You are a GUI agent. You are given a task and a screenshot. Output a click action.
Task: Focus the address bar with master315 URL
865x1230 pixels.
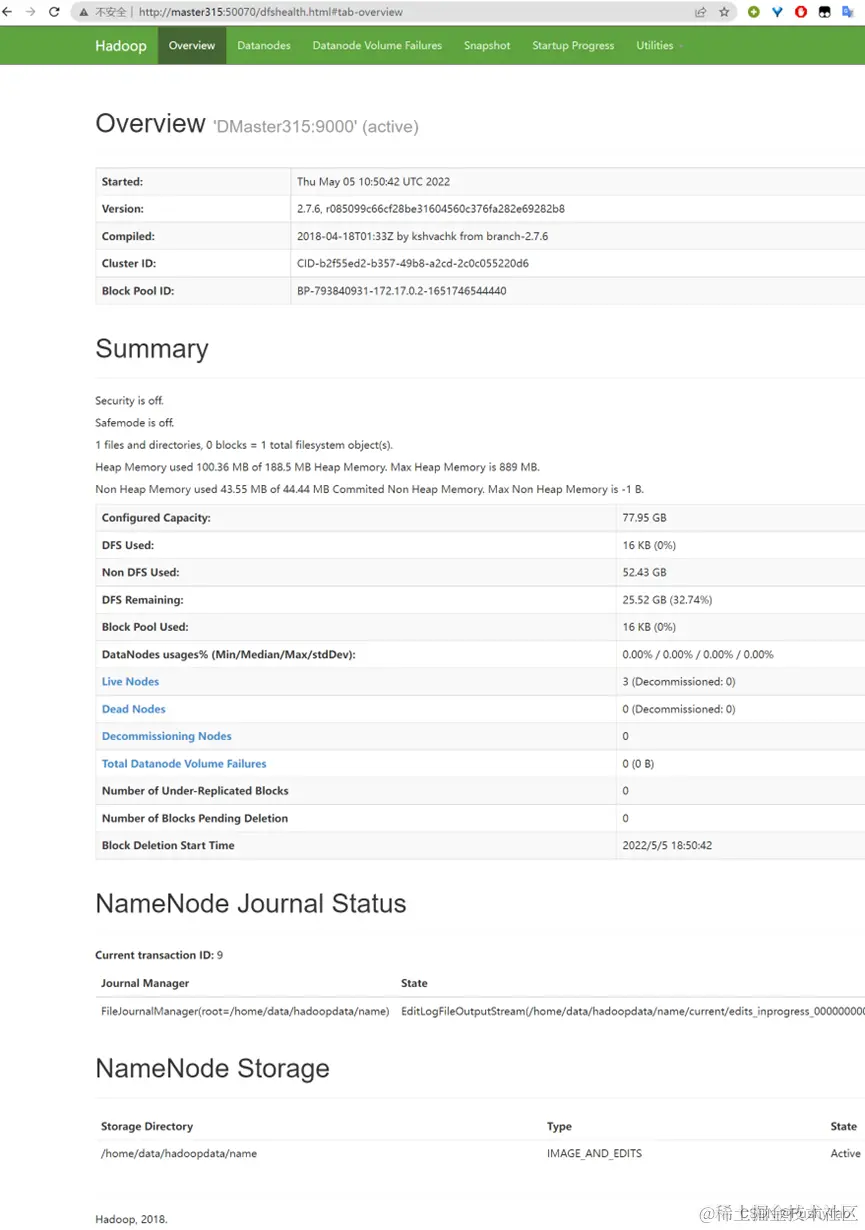[x=406, y=12]
